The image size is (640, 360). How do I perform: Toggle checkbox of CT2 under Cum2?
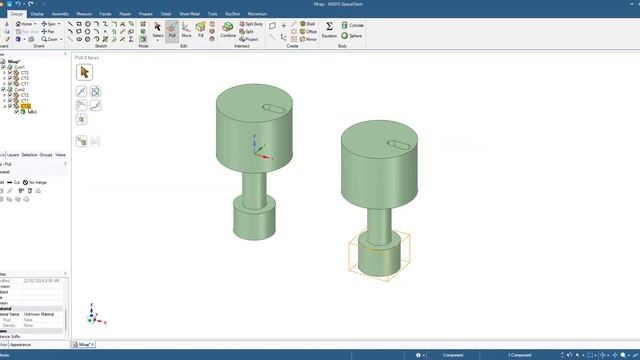(x=10, y=95)
